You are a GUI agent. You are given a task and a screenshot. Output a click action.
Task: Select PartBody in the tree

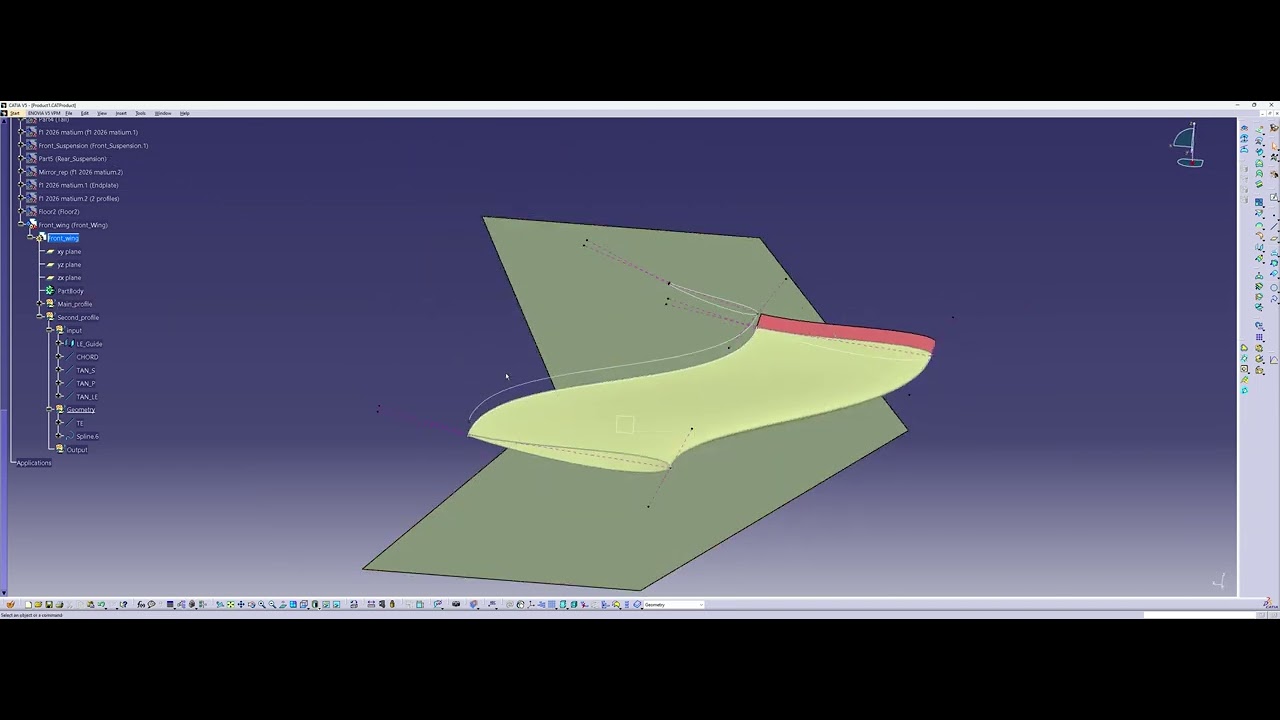click(71, 291)
